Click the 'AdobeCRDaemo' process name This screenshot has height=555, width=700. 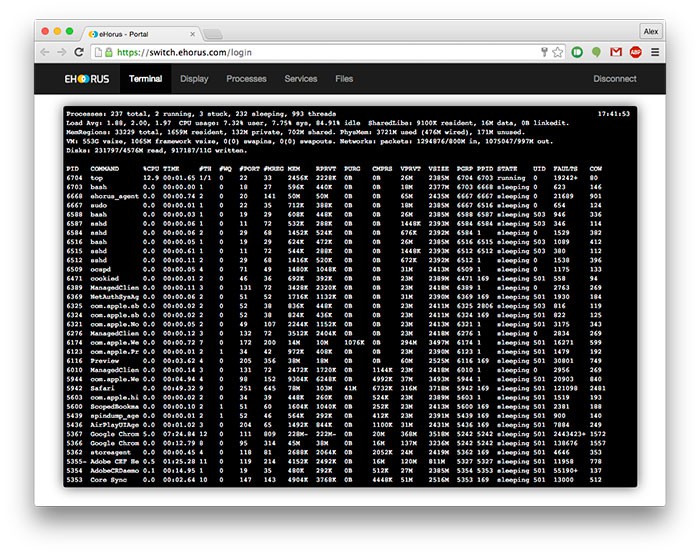click(114, 471)
